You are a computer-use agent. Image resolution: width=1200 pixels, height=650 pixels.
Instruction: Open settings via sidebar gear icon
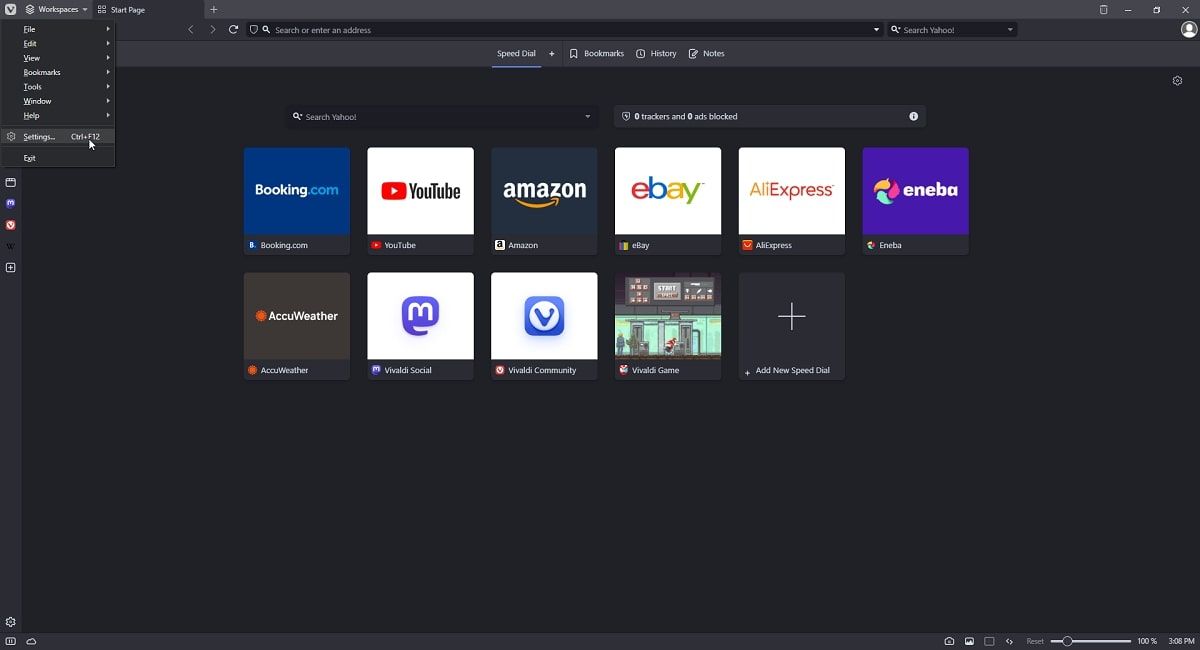11,622
